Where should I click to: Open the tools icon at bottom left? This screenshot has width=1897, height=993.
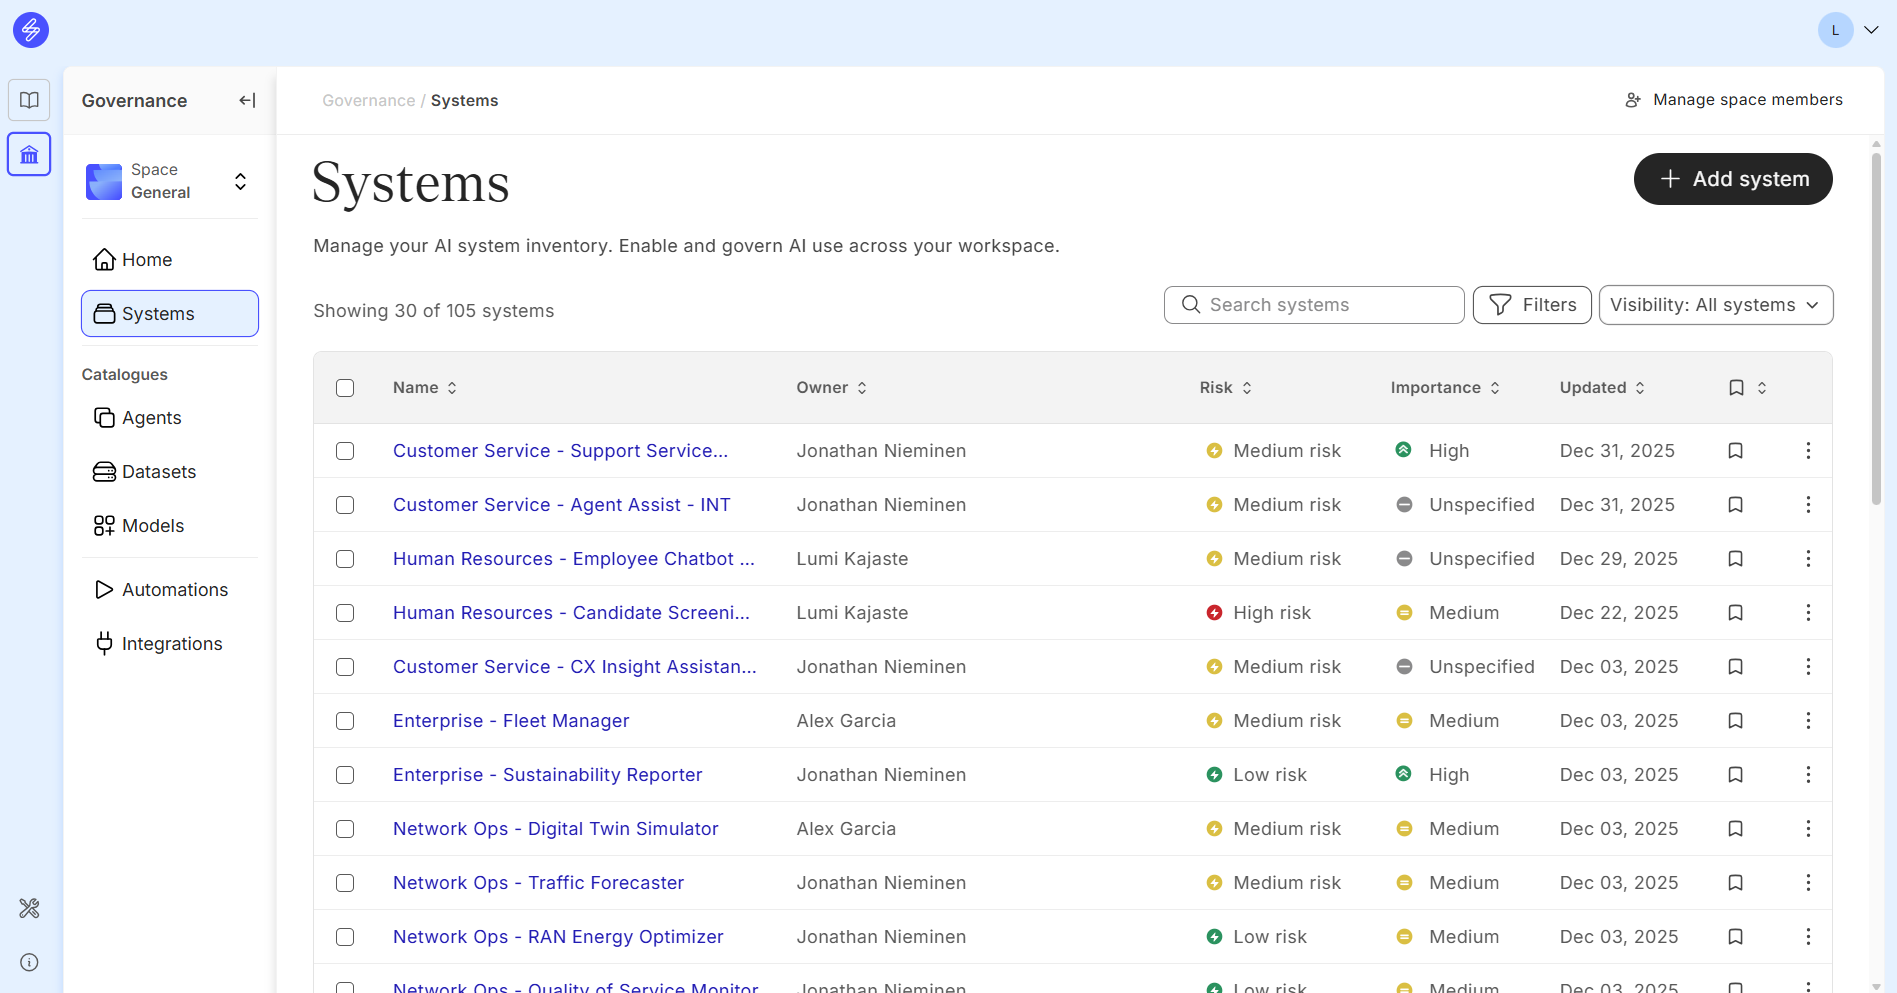pos(29,908)
